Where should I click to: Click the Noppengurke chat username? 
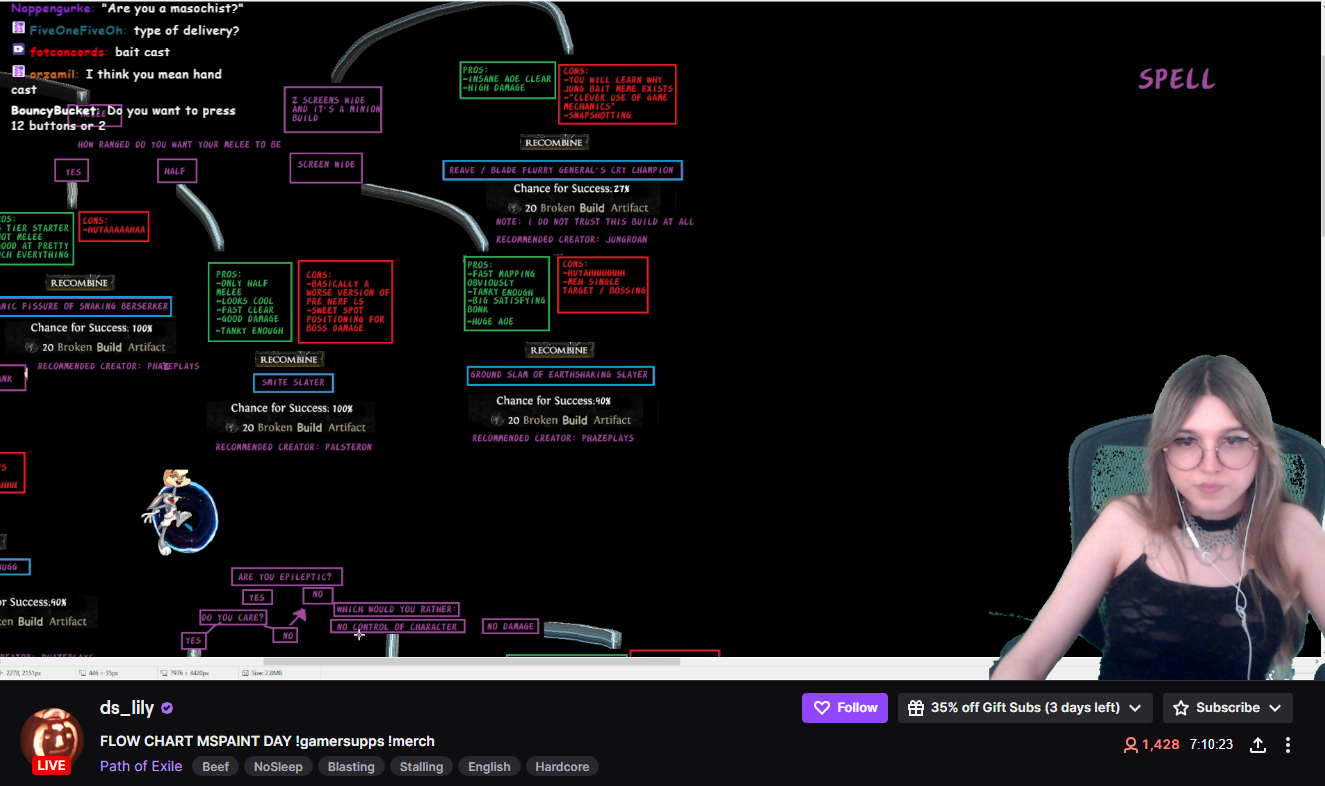click(x=52, y=8)
